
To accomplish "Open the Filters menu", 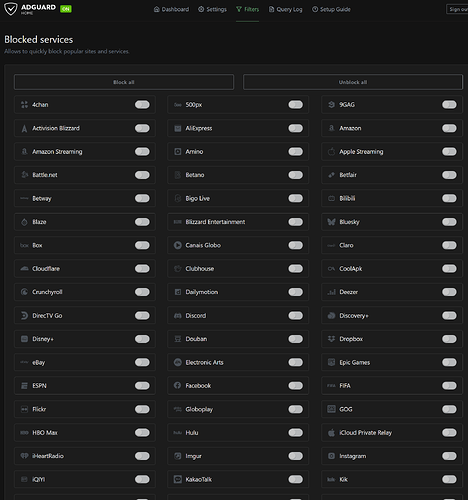I will tap(247, 9).
